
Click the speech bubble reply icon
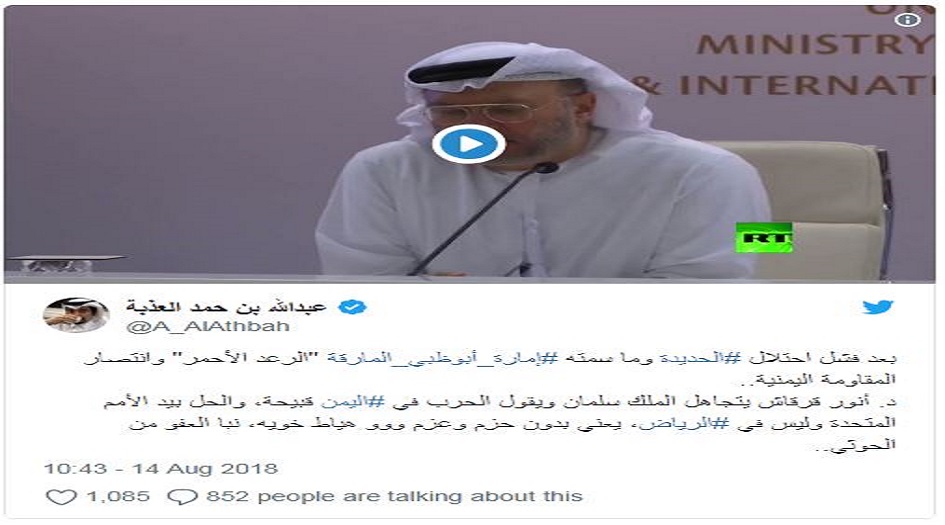click(182, 497)
